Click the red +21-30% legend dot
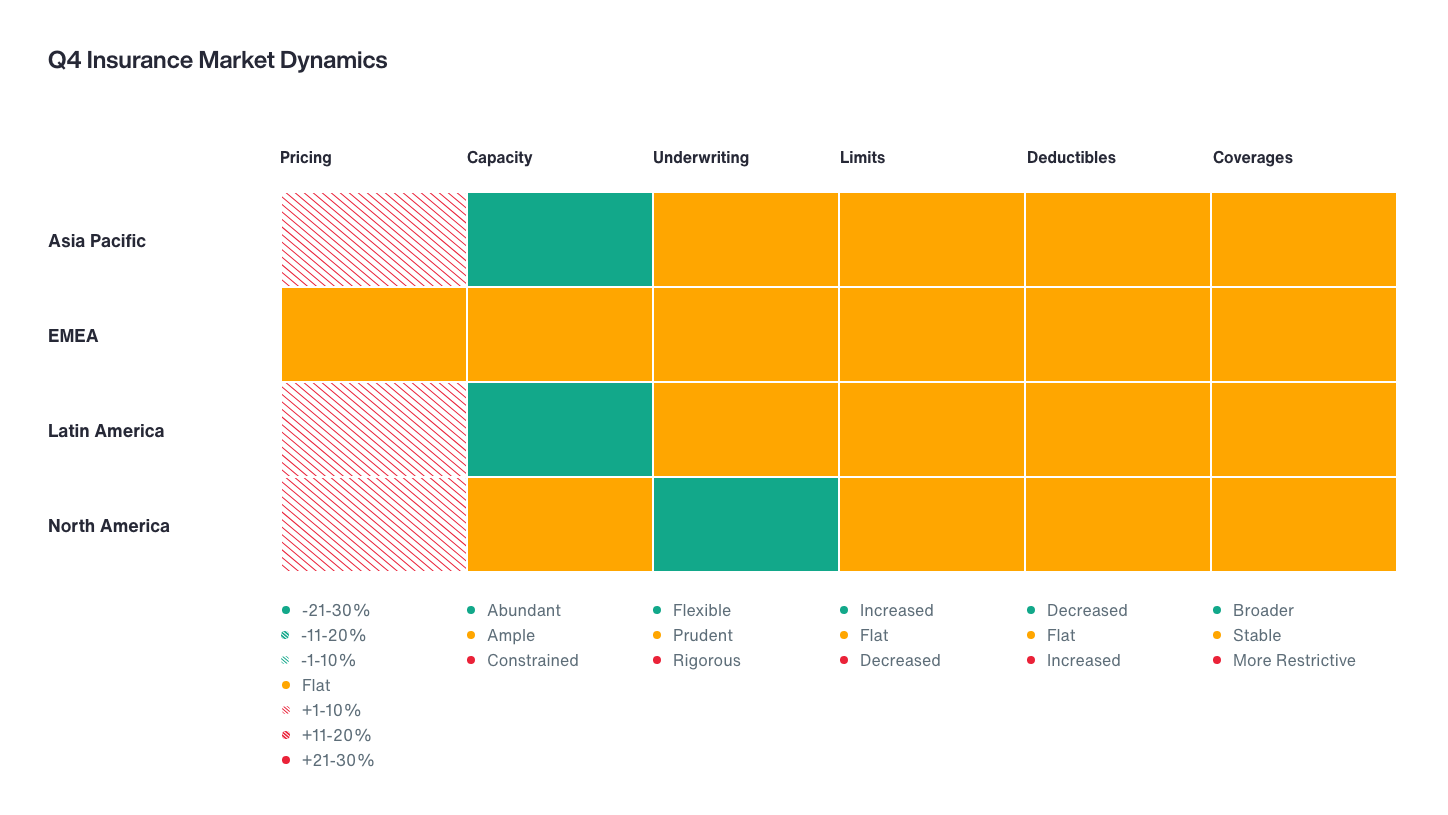The height and width of the screenshot is (815, 1448). click(x=286, y=760)
